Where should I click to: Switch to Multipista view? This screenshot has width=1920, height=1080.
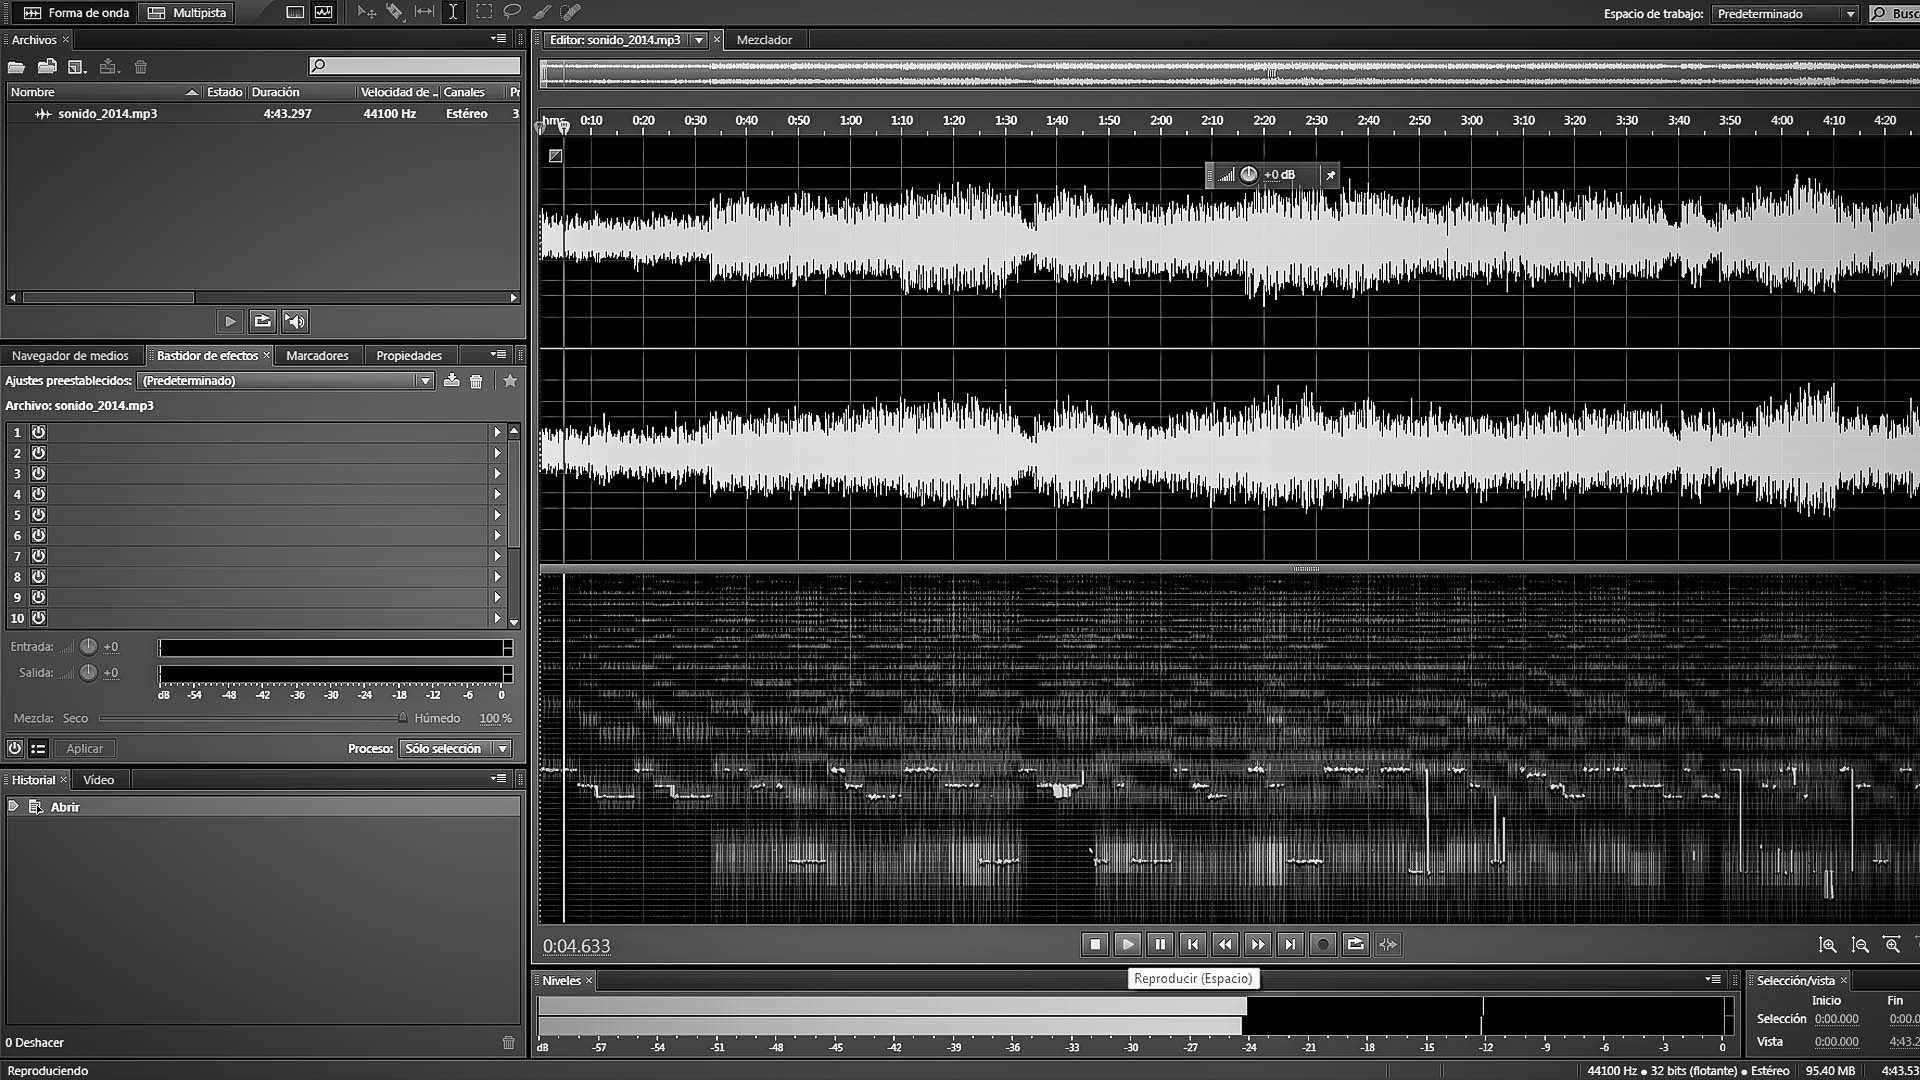(x=187, y=13)
